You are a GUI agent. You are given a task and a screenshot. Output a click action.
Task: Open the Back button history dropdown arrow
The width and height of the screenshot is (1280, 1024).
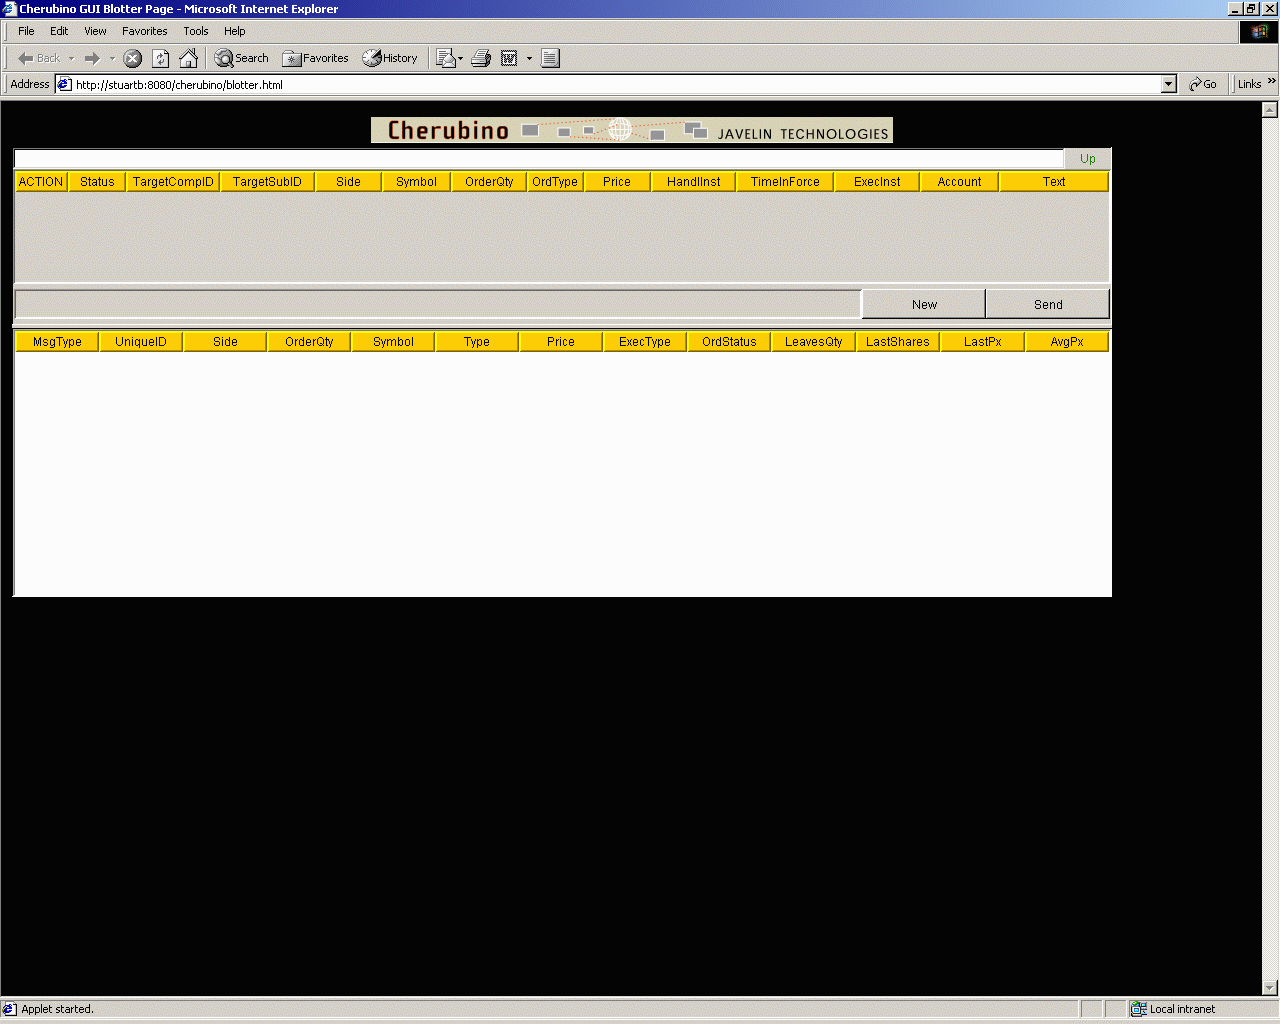71,59
